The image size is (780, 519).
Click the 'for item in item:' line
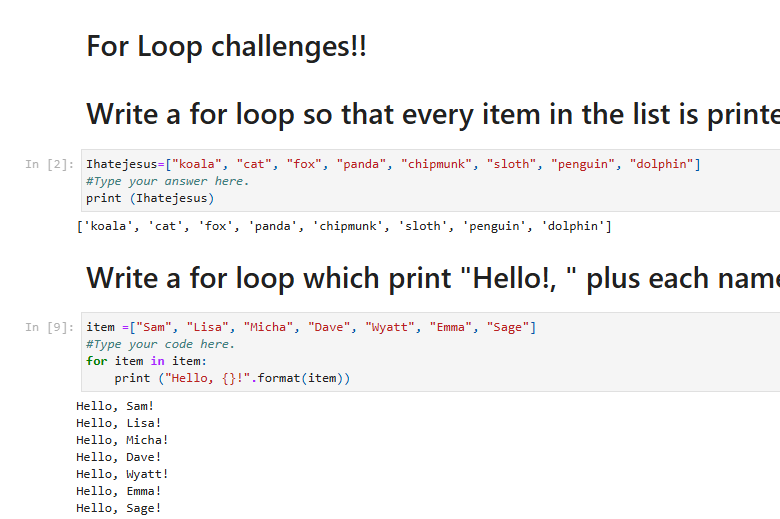[x=146, y=361]
